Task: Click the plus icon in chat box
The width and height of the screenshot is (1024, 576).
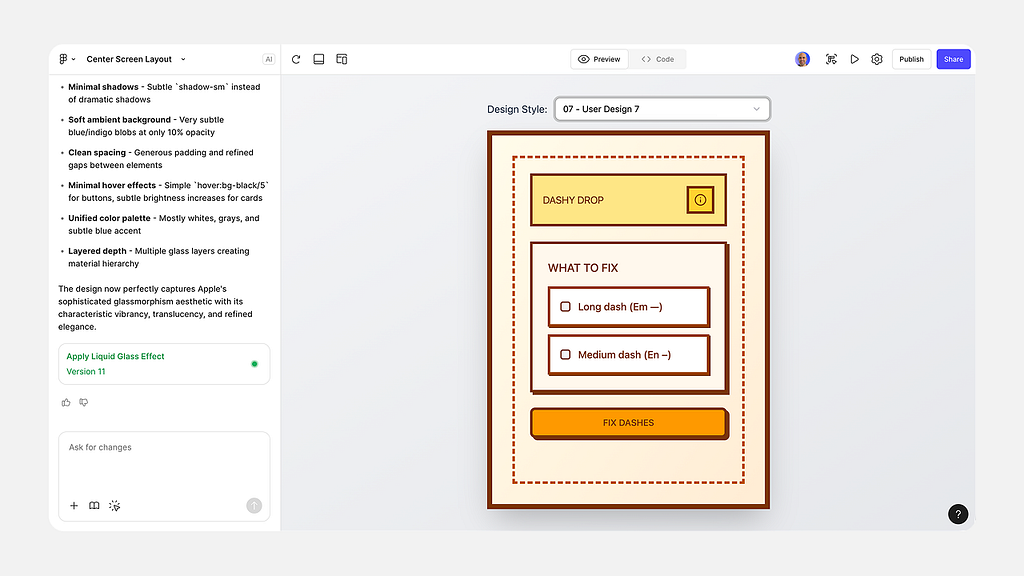Action: pyautogui.click(x=74, y=506)
